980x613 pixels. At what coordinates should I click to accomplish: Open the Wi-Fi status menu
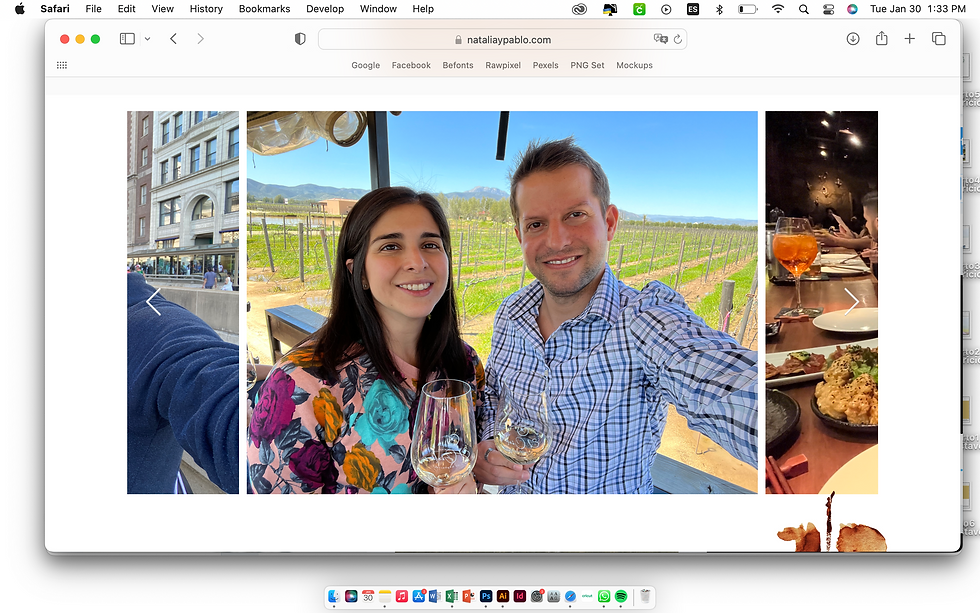click(x=778, y=9)
